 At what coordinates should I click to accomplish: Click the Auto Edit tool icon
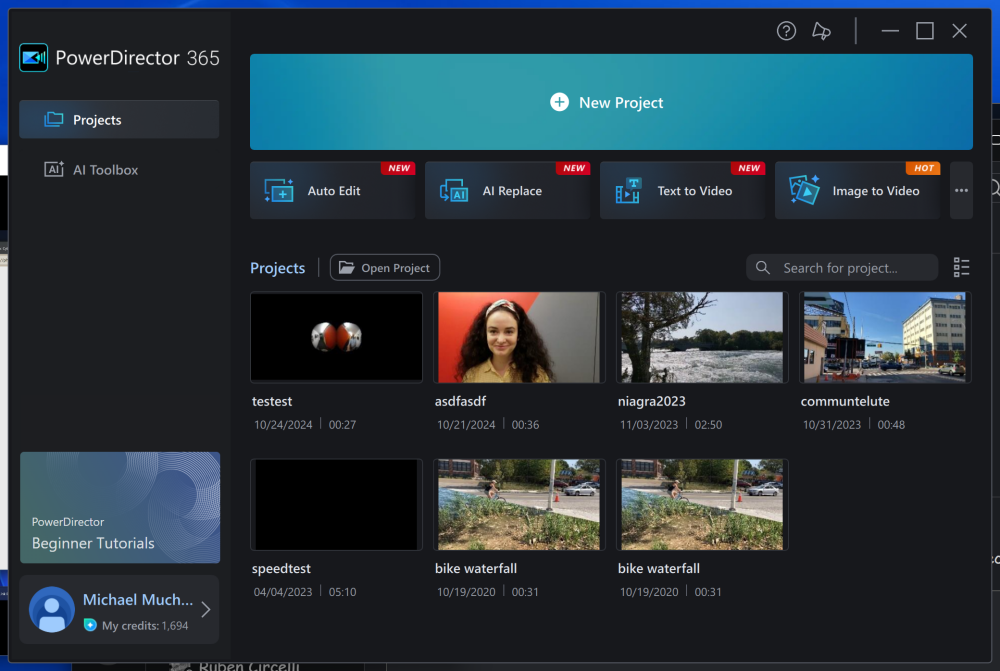click(279, 191)
